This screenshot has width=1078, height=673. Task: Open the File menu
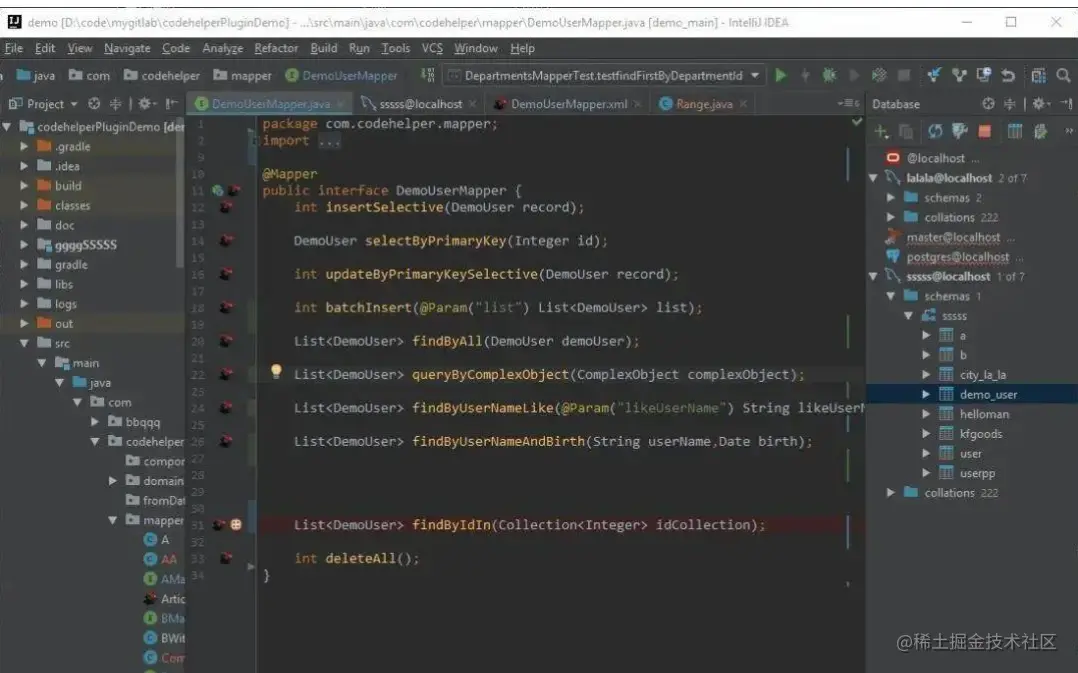[x=14, y=48]
